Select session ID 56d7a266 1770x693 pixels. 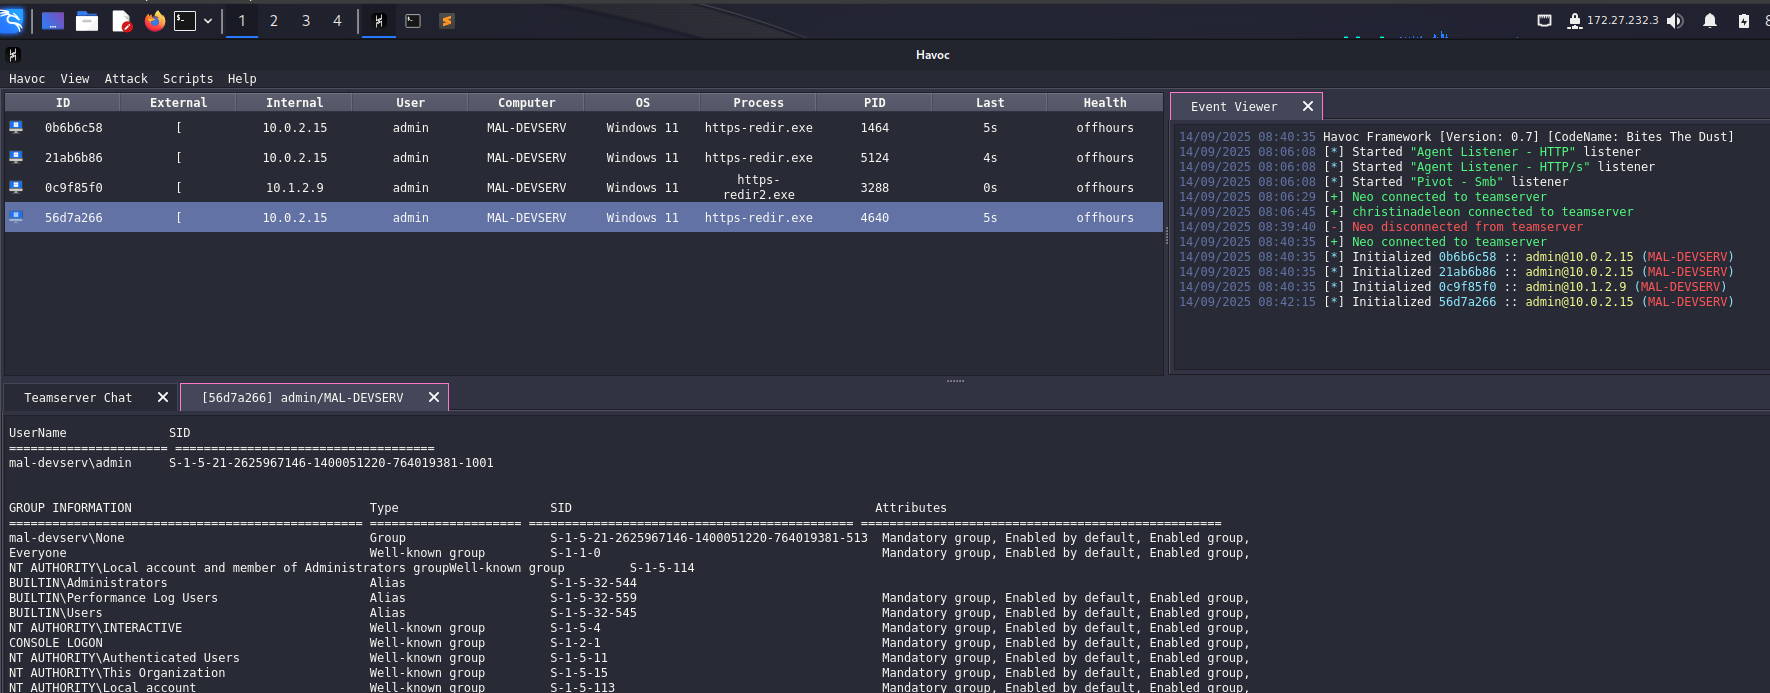(74, 218)
